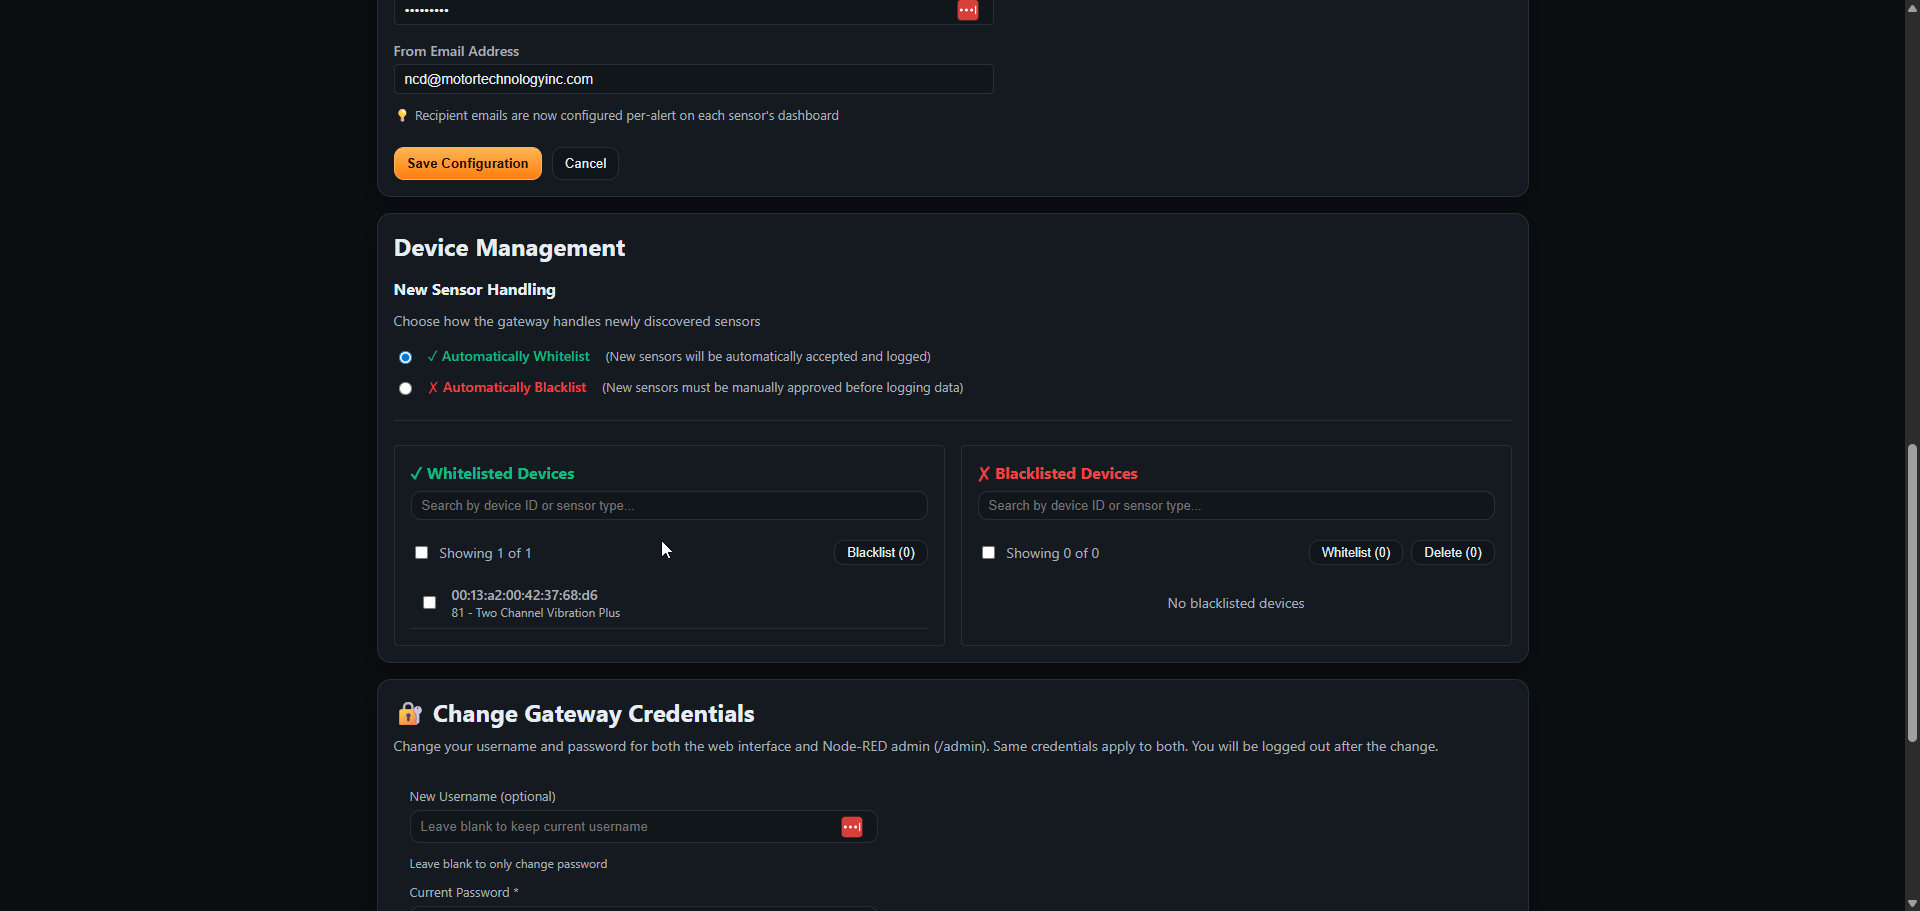This screenshot has width=1920, height=911.
Task: Click the lightbulb hint icon
Action: pyautogui.click(x=402, y=116)
